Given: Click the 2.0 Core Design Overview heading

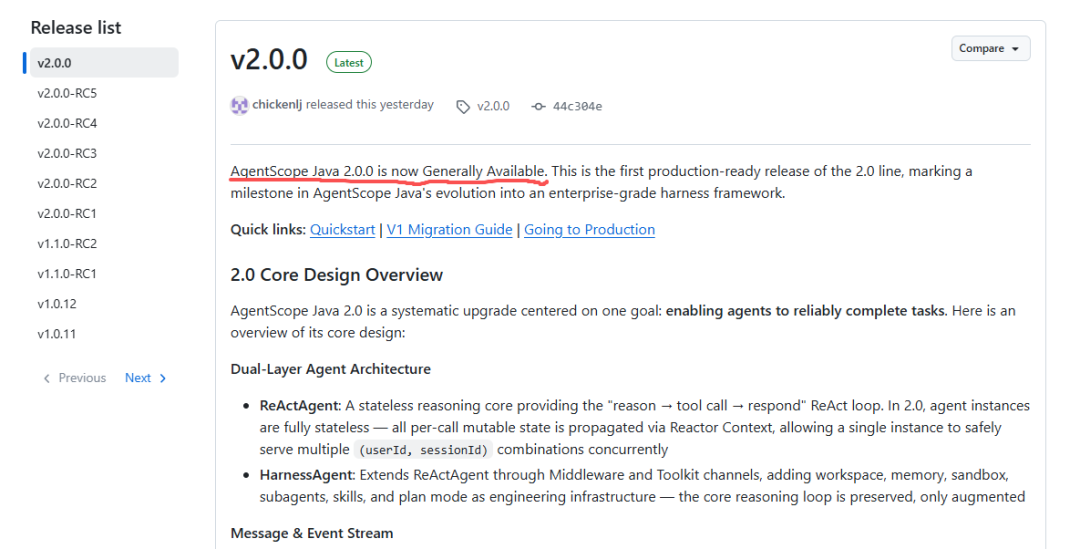Looking at the screenshot, I should [337, 275].
